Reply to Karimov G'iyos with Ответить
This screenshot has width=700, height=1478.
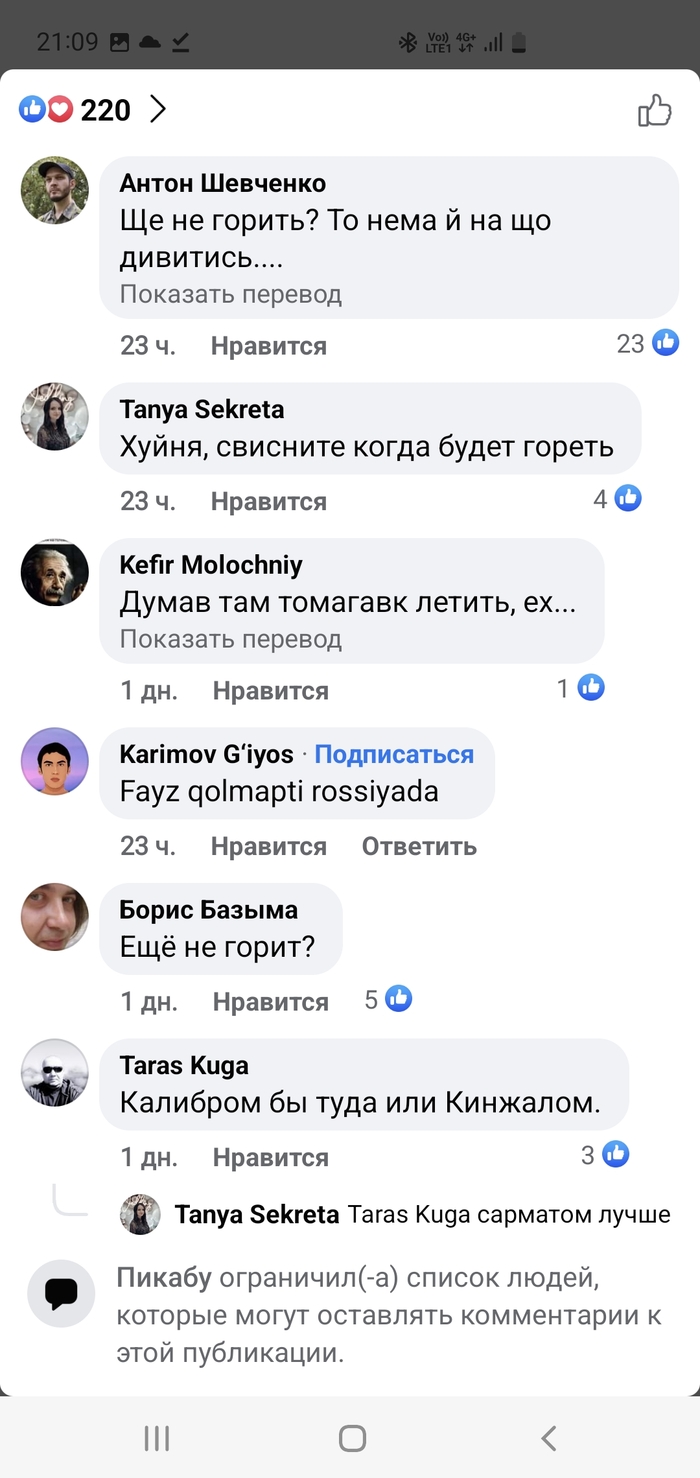419,846
